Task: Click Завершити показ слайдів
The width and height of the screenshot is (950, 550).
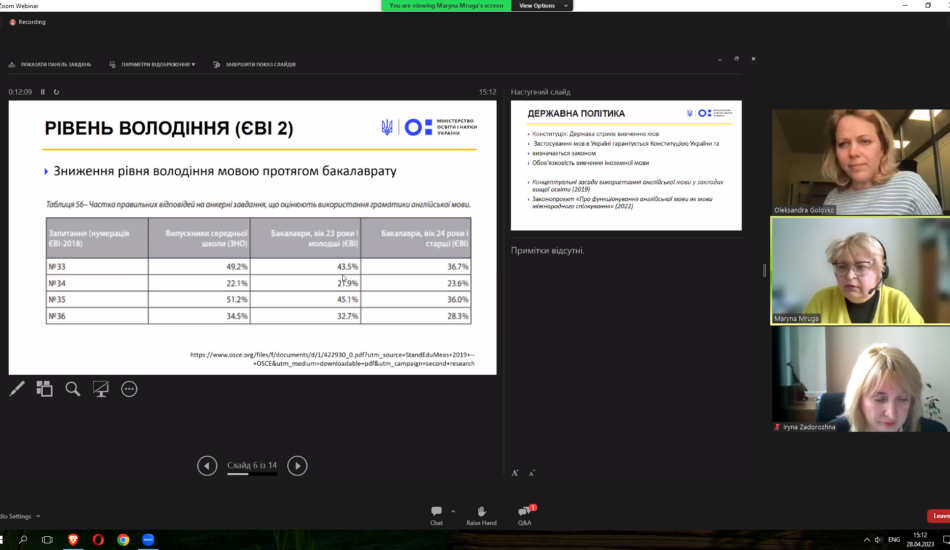Action: tap(254, 64)
